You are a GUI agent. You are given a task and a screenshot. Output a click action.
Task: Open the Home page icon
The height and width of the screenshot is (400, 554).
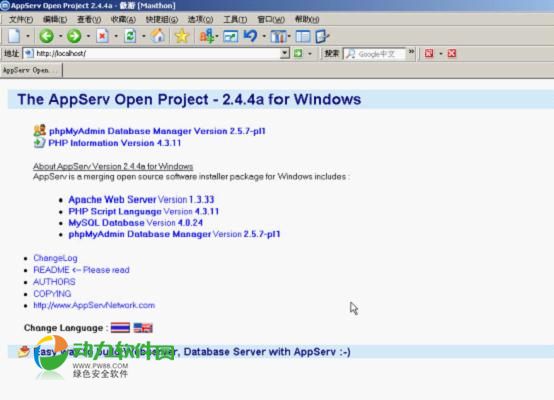pyautogui.click(x=158, y=36)
